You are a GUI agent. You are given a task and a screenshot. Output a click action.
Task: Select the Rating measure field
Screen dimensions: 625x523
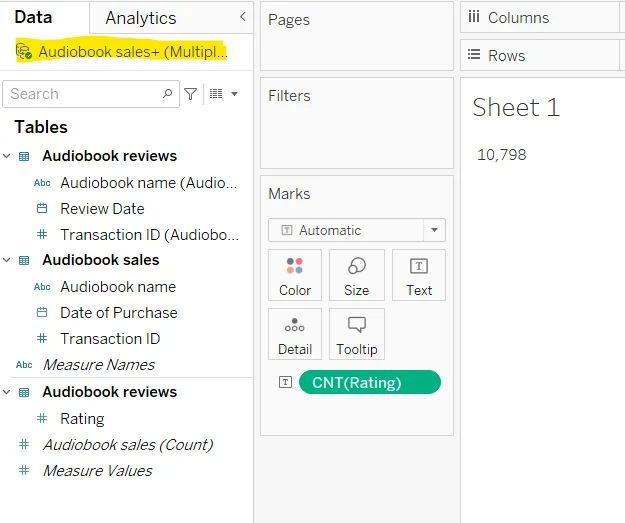tap(82, 419)
